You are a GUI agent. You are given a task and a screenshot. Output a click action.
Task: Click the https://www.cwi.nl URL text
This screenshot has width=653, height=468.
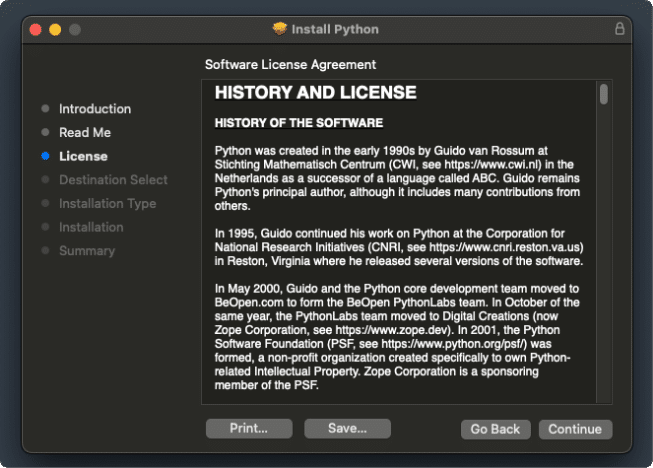coord(493,164)
